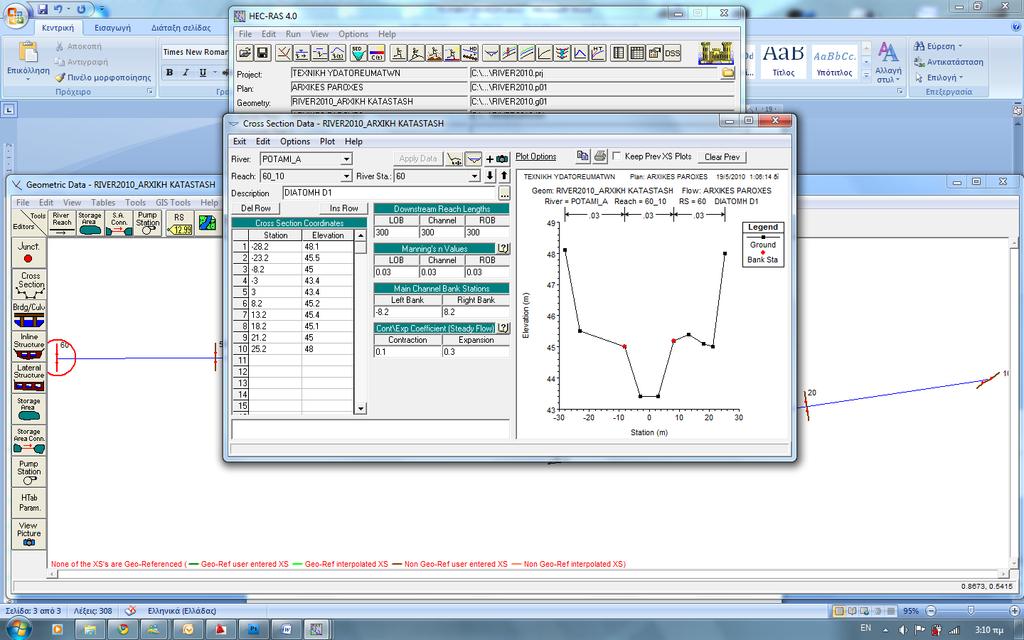Click print plot icon in Cross Section Data

(600, 156)
